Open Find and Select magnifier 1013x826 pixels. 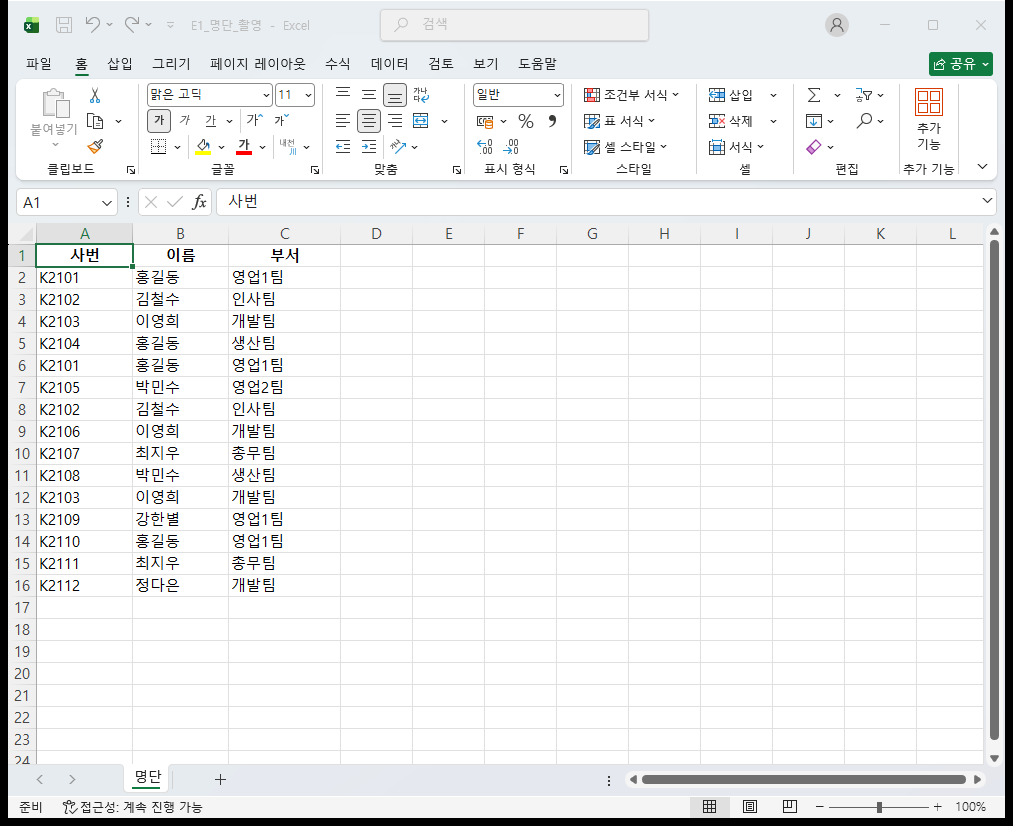864,121
